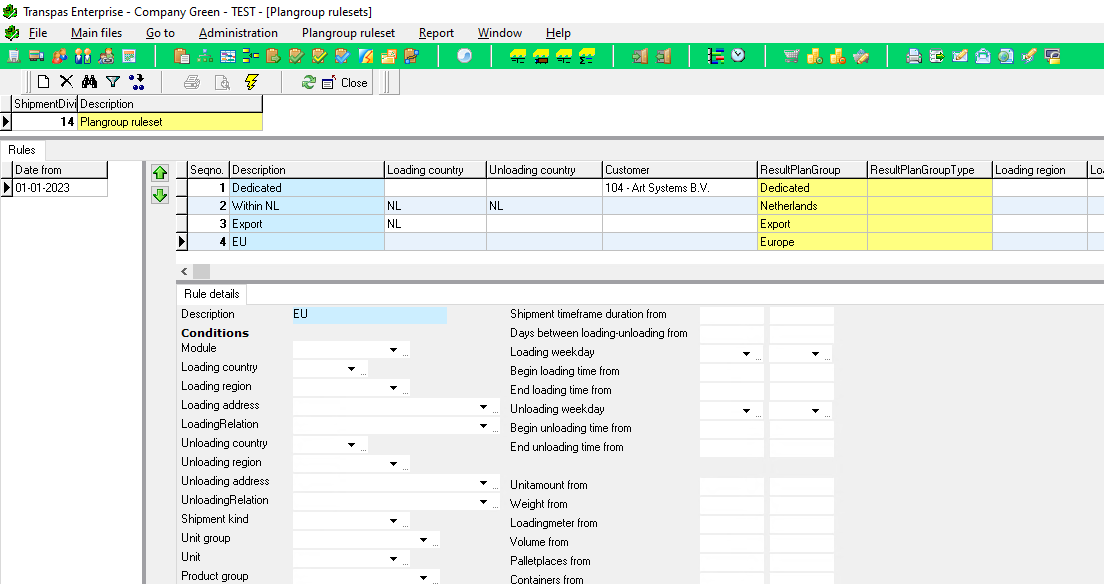Click the calendar grid icon
Screen dimensions: 1104x584
129,56
